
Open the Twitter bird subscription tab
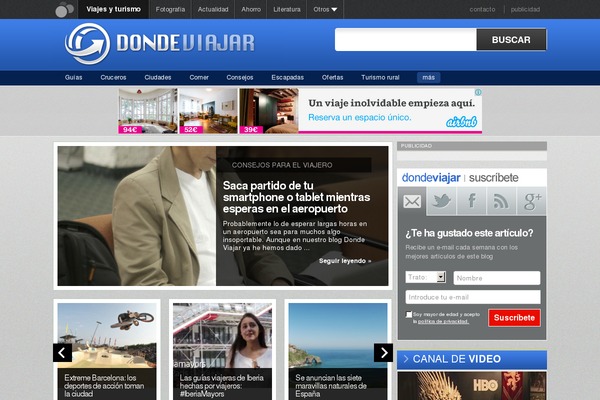pyautogui.click(x=441, y=201)
